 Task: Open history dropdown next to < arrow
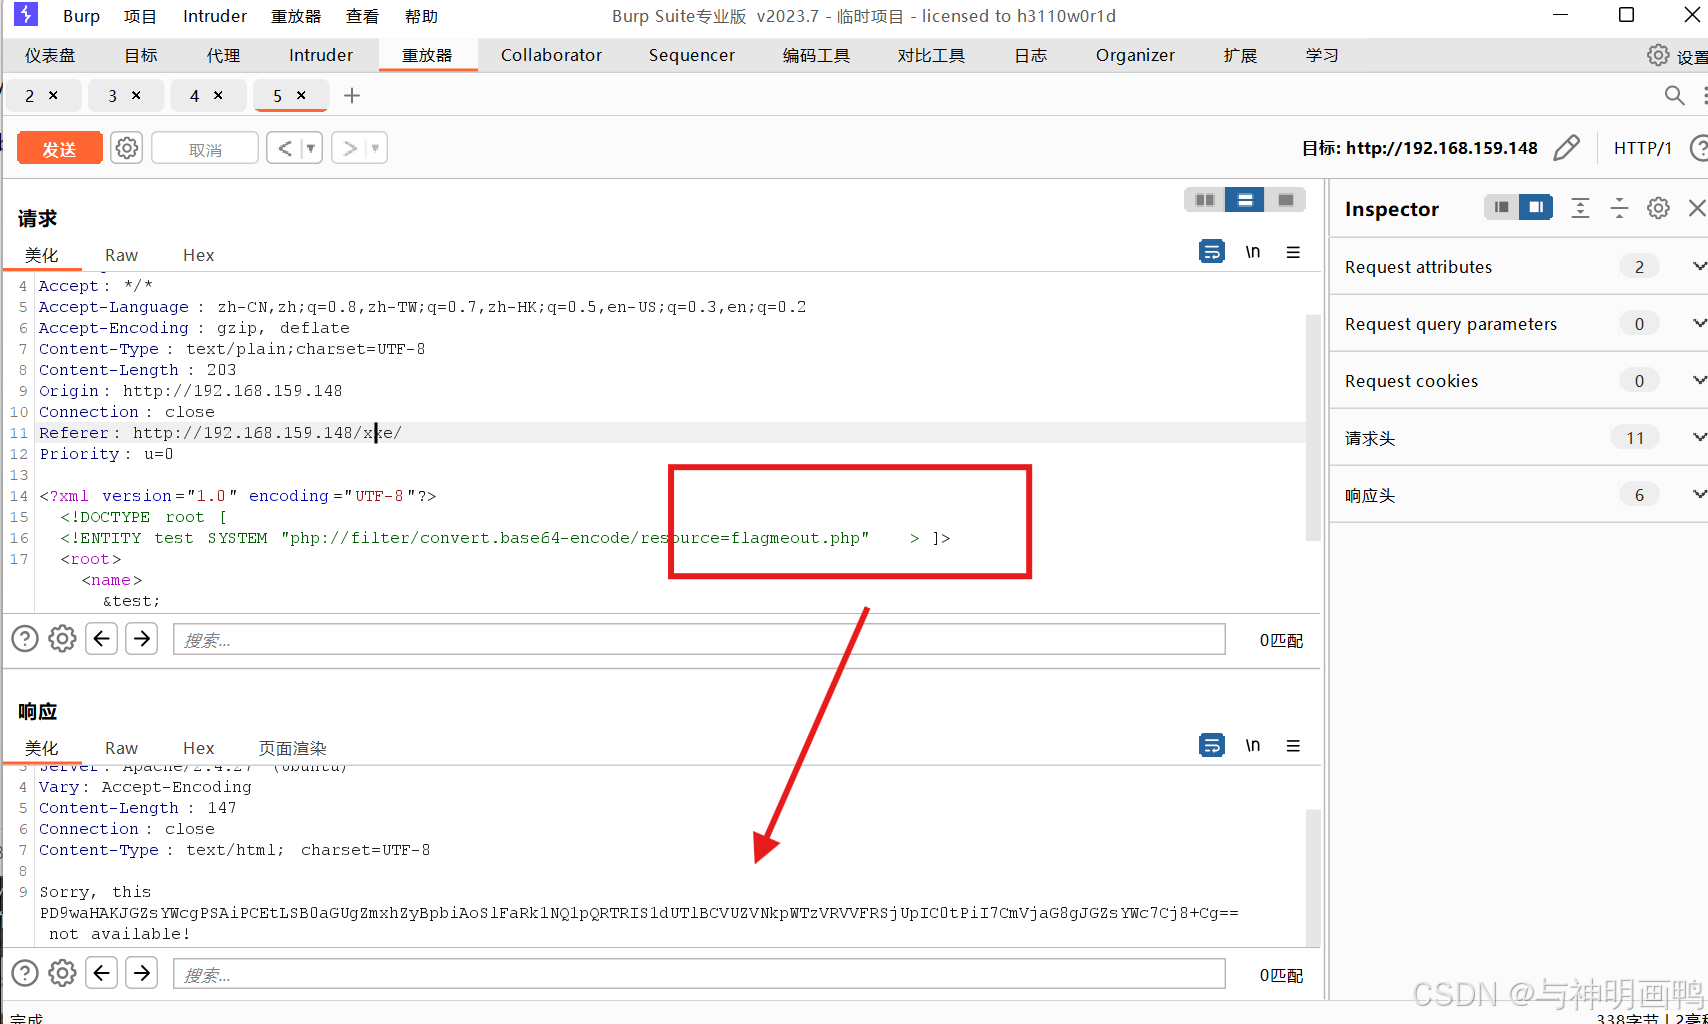point(311,148)
